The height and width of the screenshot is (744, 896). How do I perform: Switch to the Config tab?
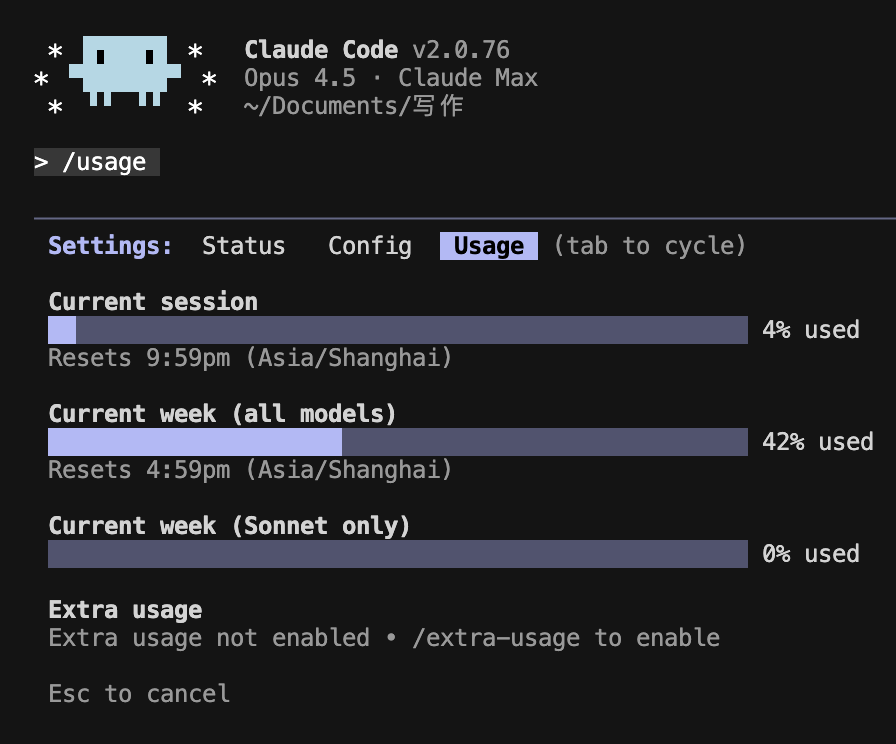pos(370,246)
